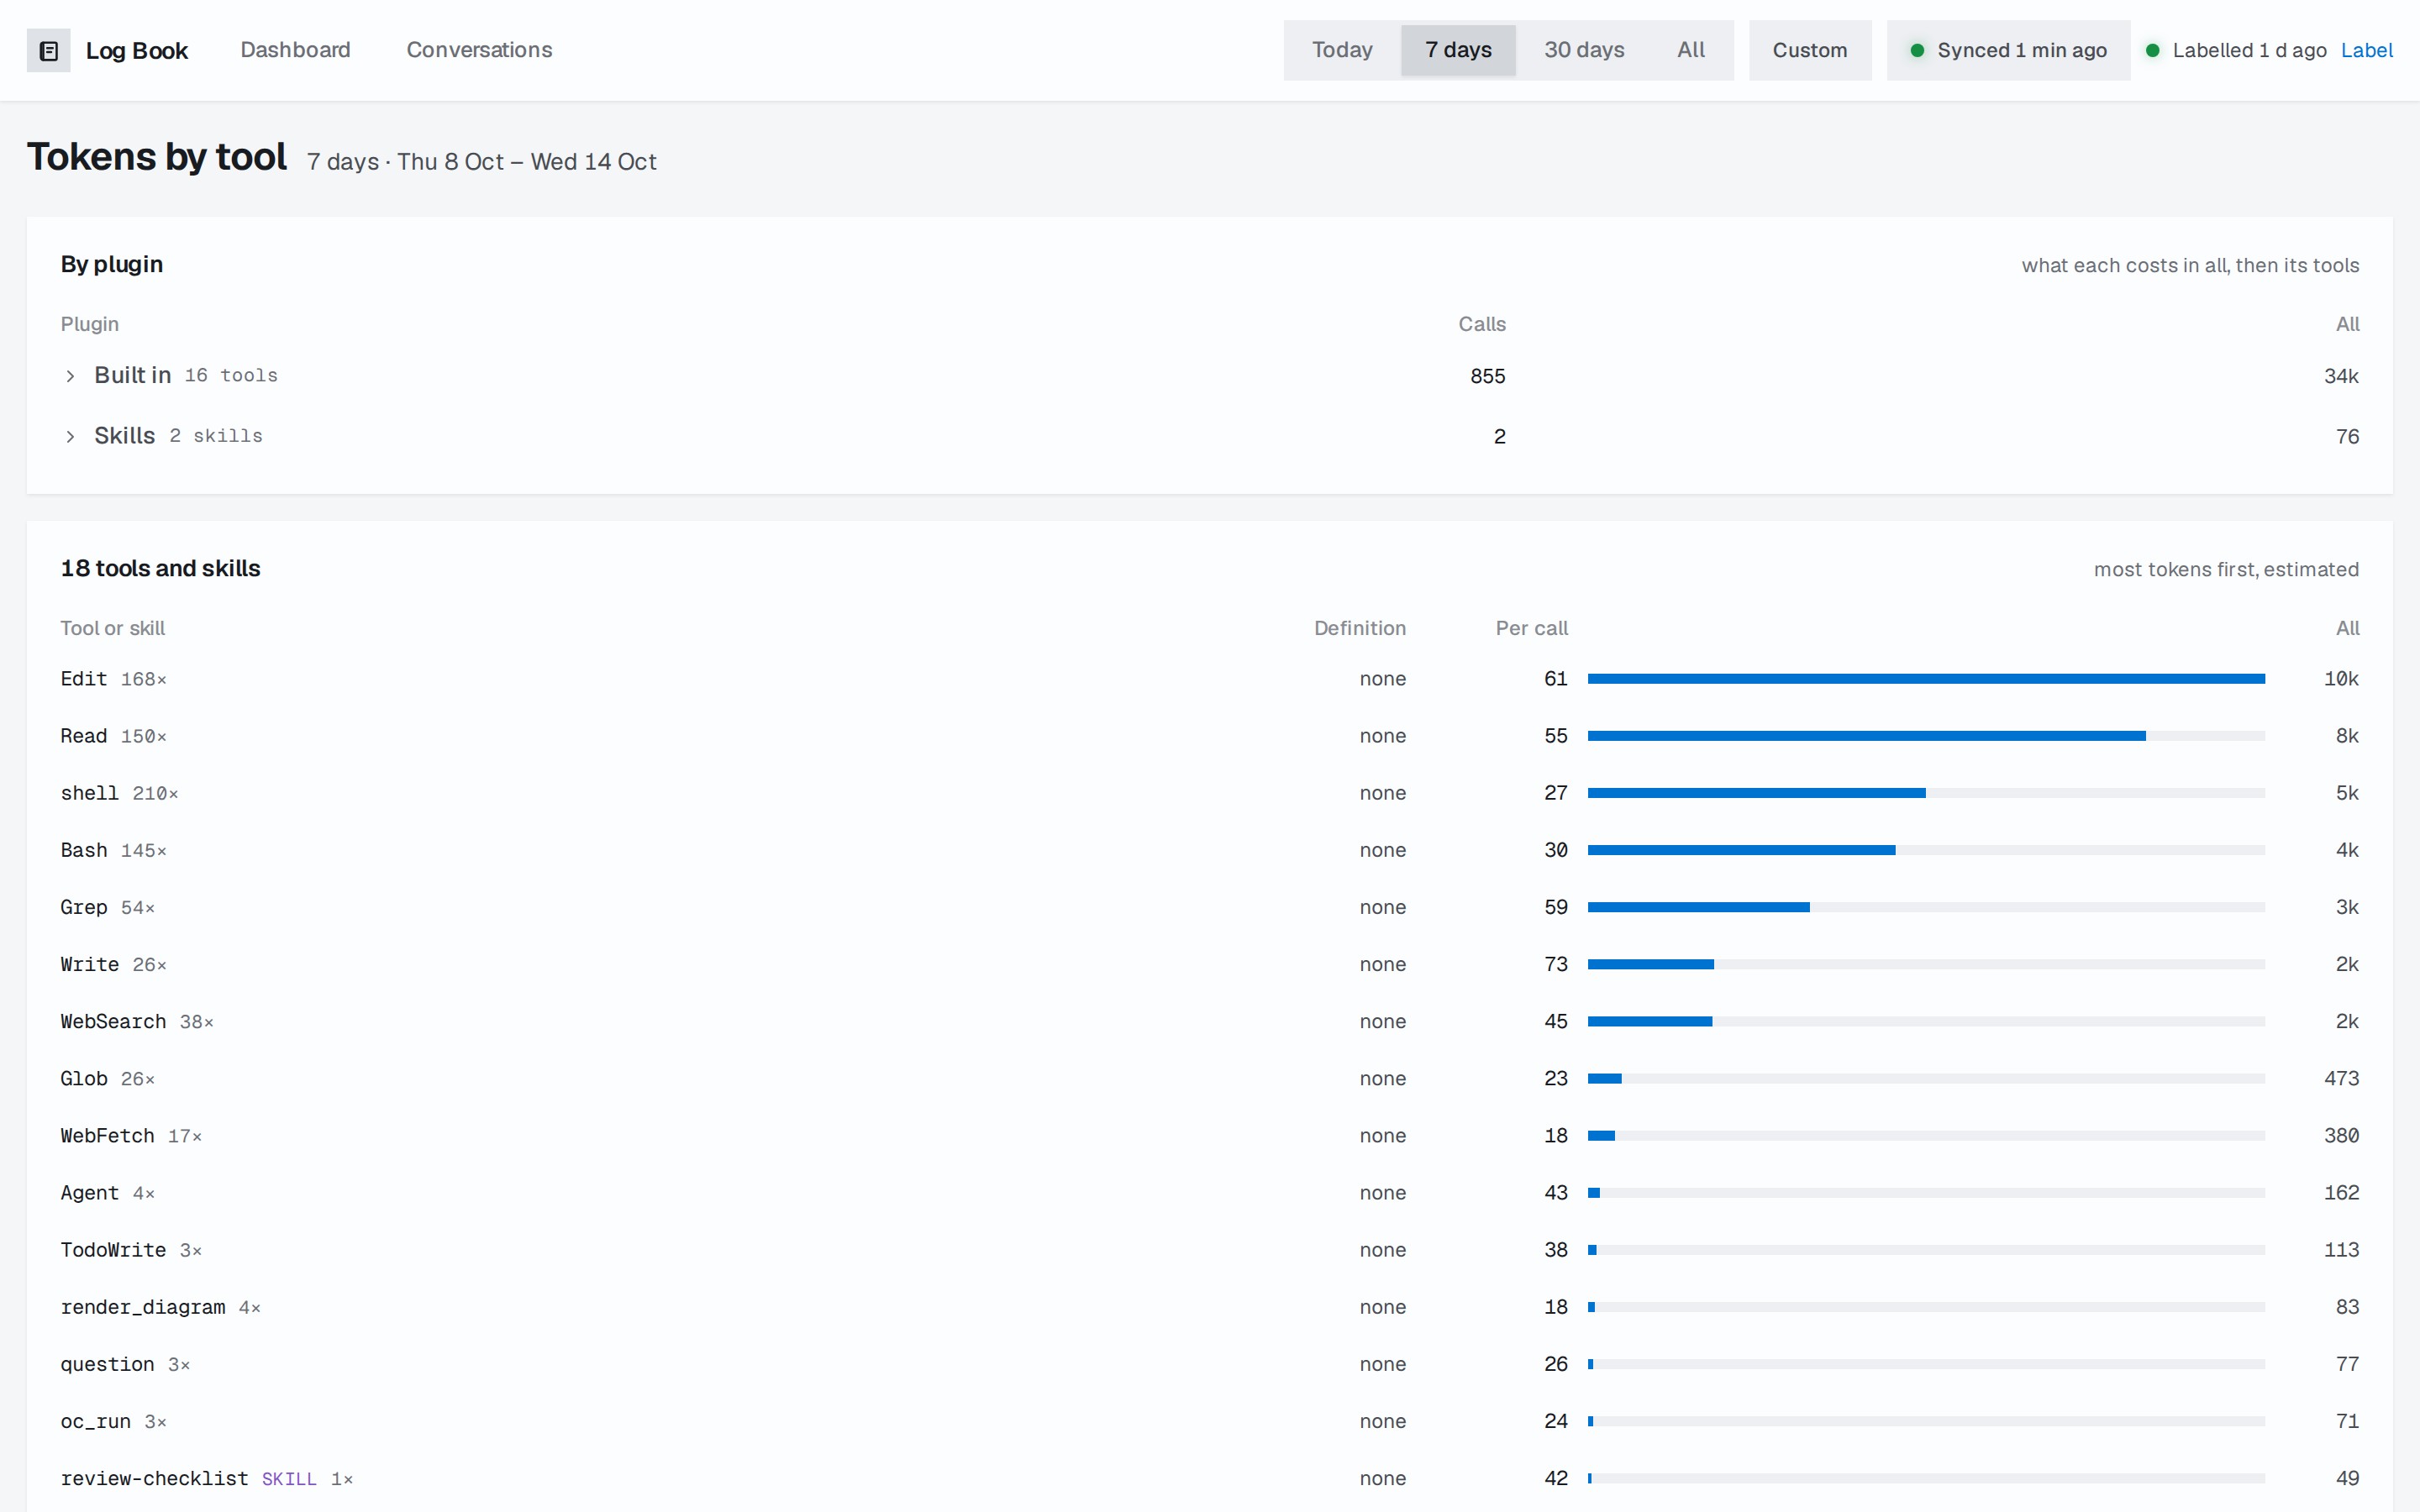Click the Definition column header
Image resolution: width=2420 pixels, height=1512 pixels.
1359,628
